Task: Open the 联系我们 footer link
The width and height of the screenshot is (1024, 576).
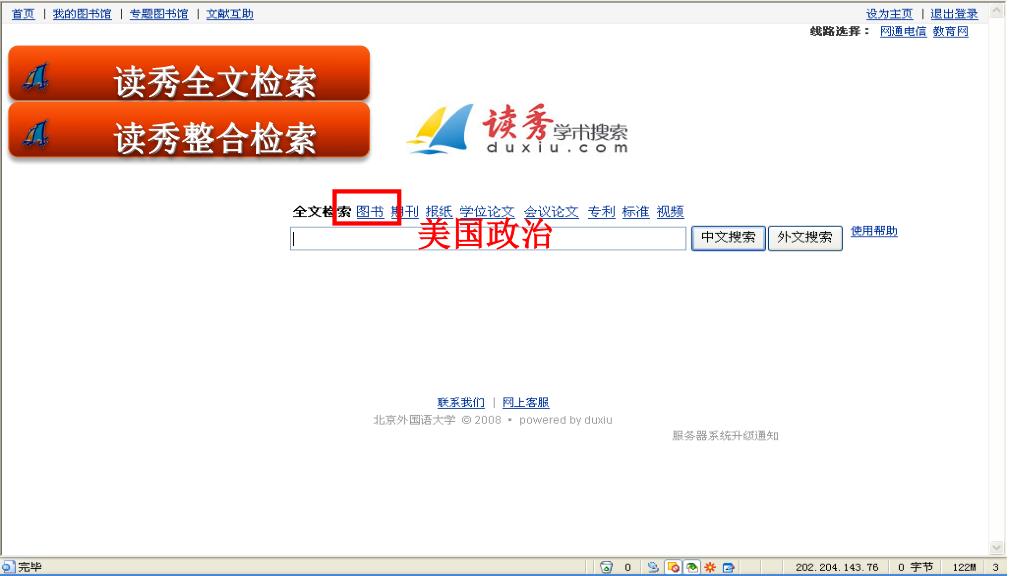Action: point(461,402)
